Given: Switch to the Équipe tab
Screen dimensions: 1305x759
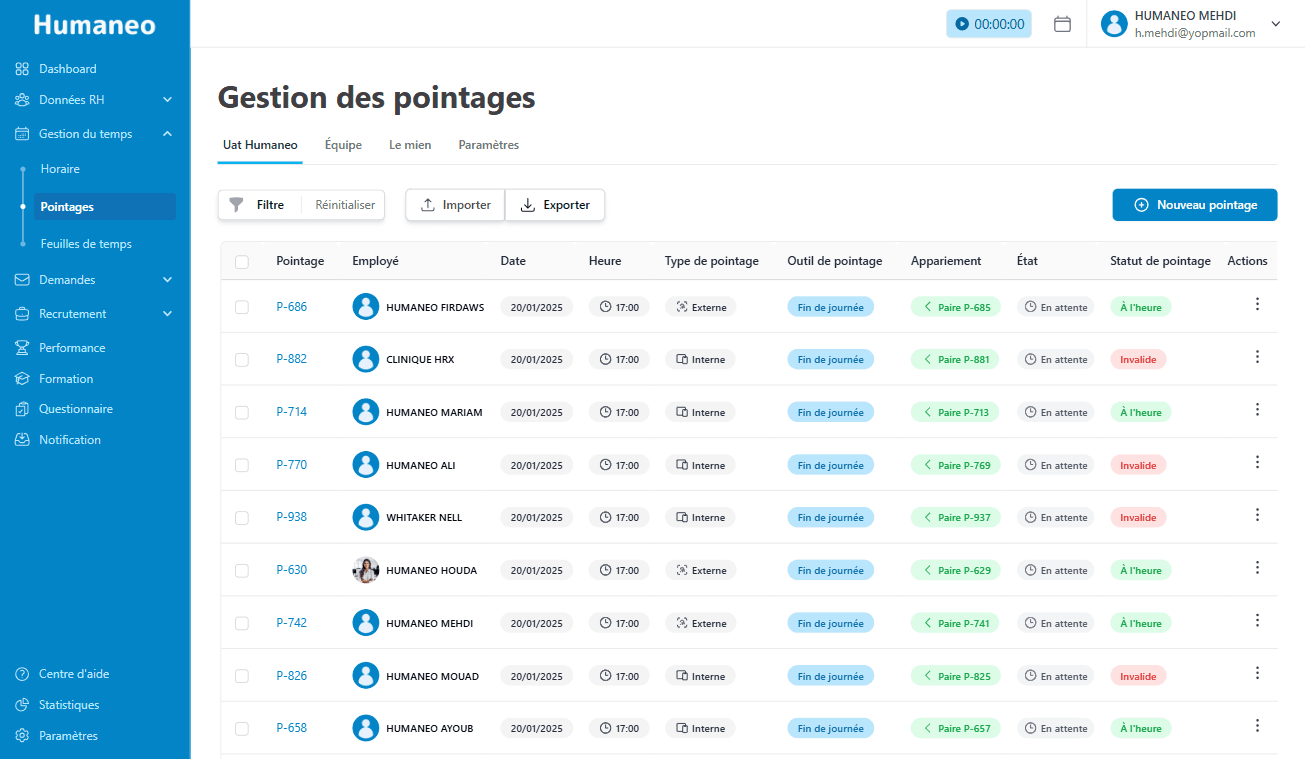Looking at the screenshot, I should [343, 145].
